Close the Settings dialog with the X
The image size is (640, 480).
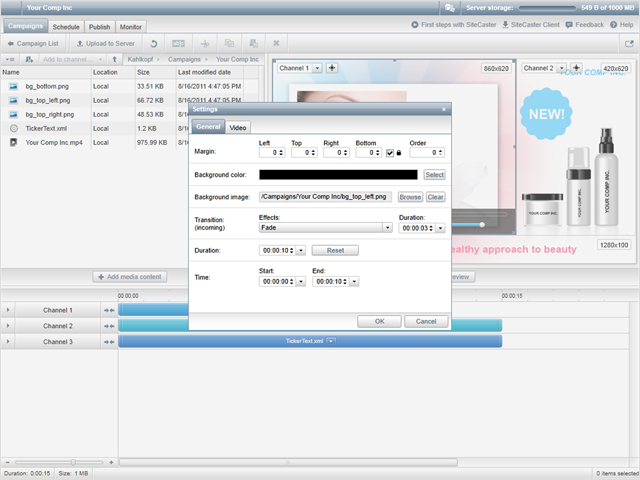444,108
